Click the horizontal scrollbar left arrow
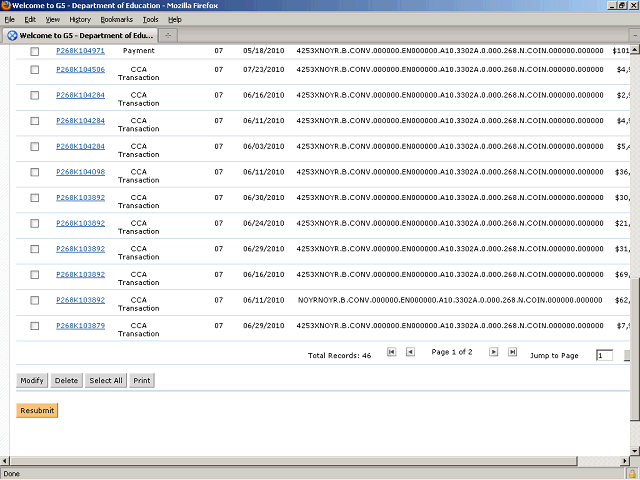The image size is (640, 480). click(6, 462)
